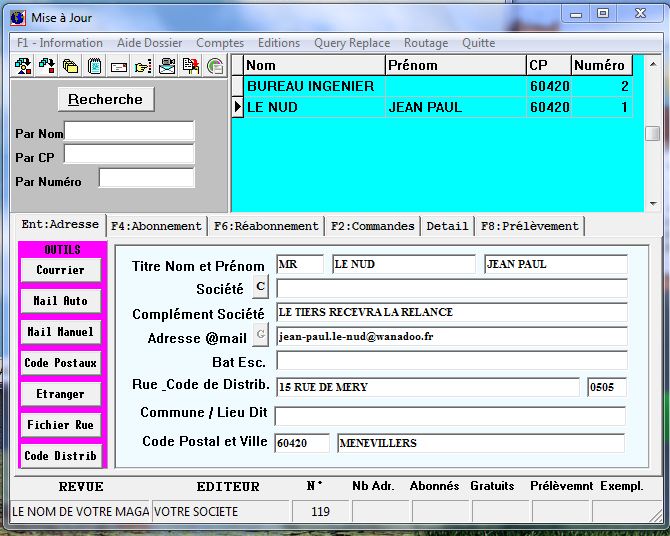Click the first toolbar icon with colored shapes
The image size is (670, 536).
(x=22, y=67)
